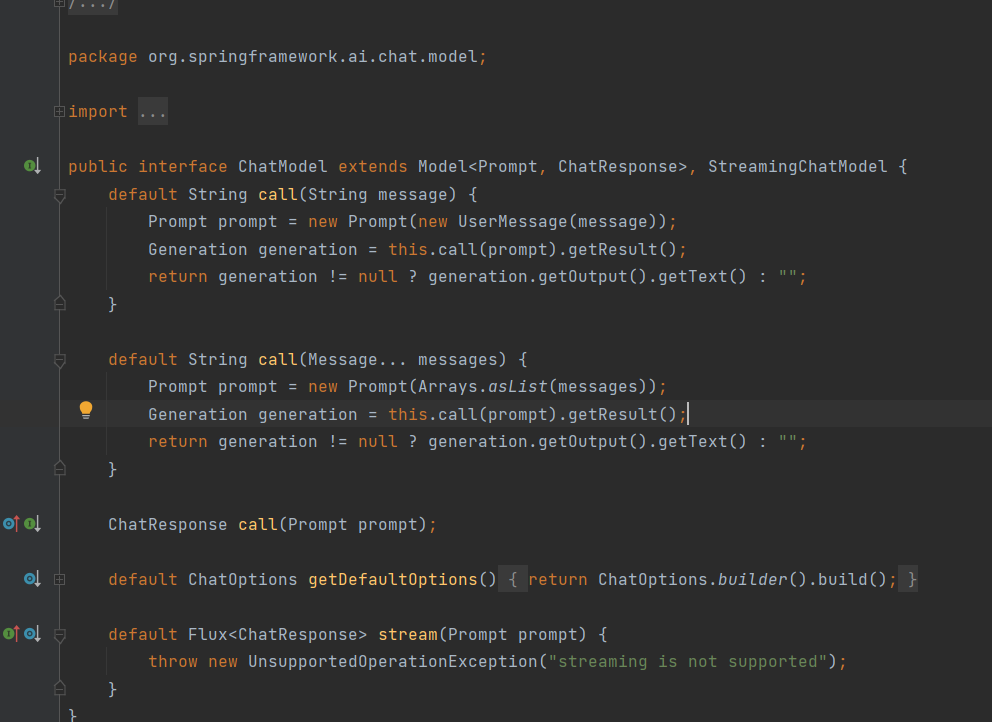The width and height of the screenshot is (992, 722).
Task: Click the green implemented icon beside call(Prompt prompt)
Action: [x=32, y=524]
